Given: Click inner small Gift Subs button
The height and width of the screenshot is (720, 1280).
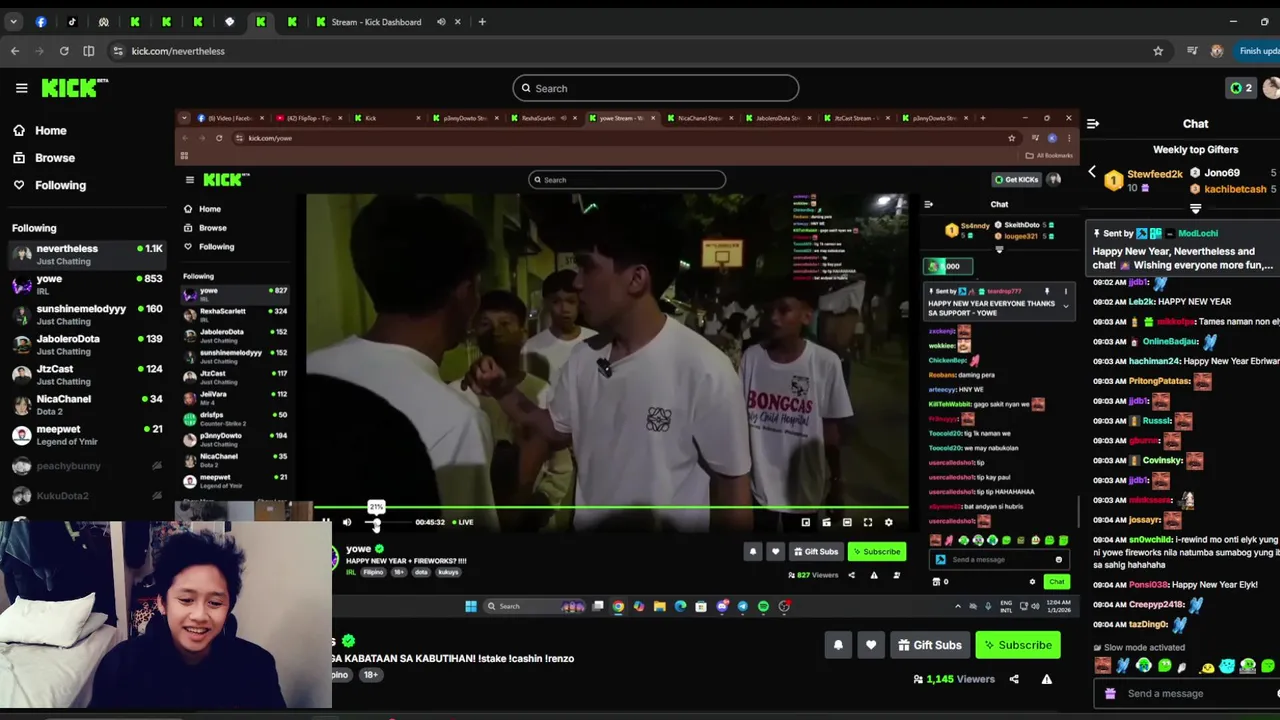Looking at the screenshot, I should (816, 552).
